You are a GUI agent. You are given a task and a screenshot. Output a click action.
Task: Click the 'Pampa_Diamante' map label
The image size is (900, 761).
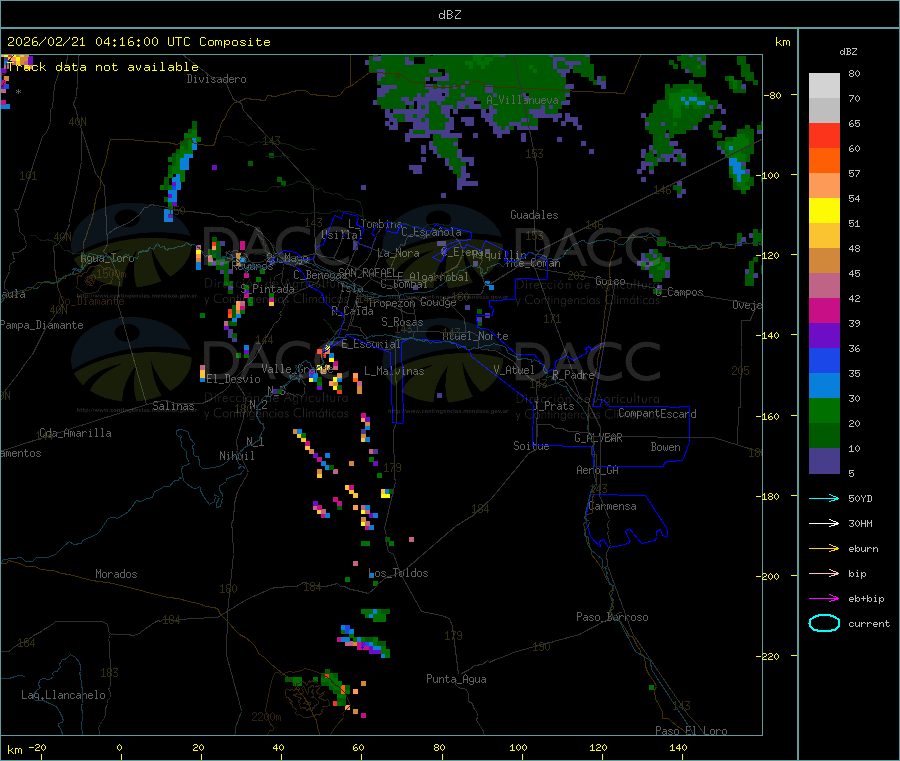tap(42, 325)
